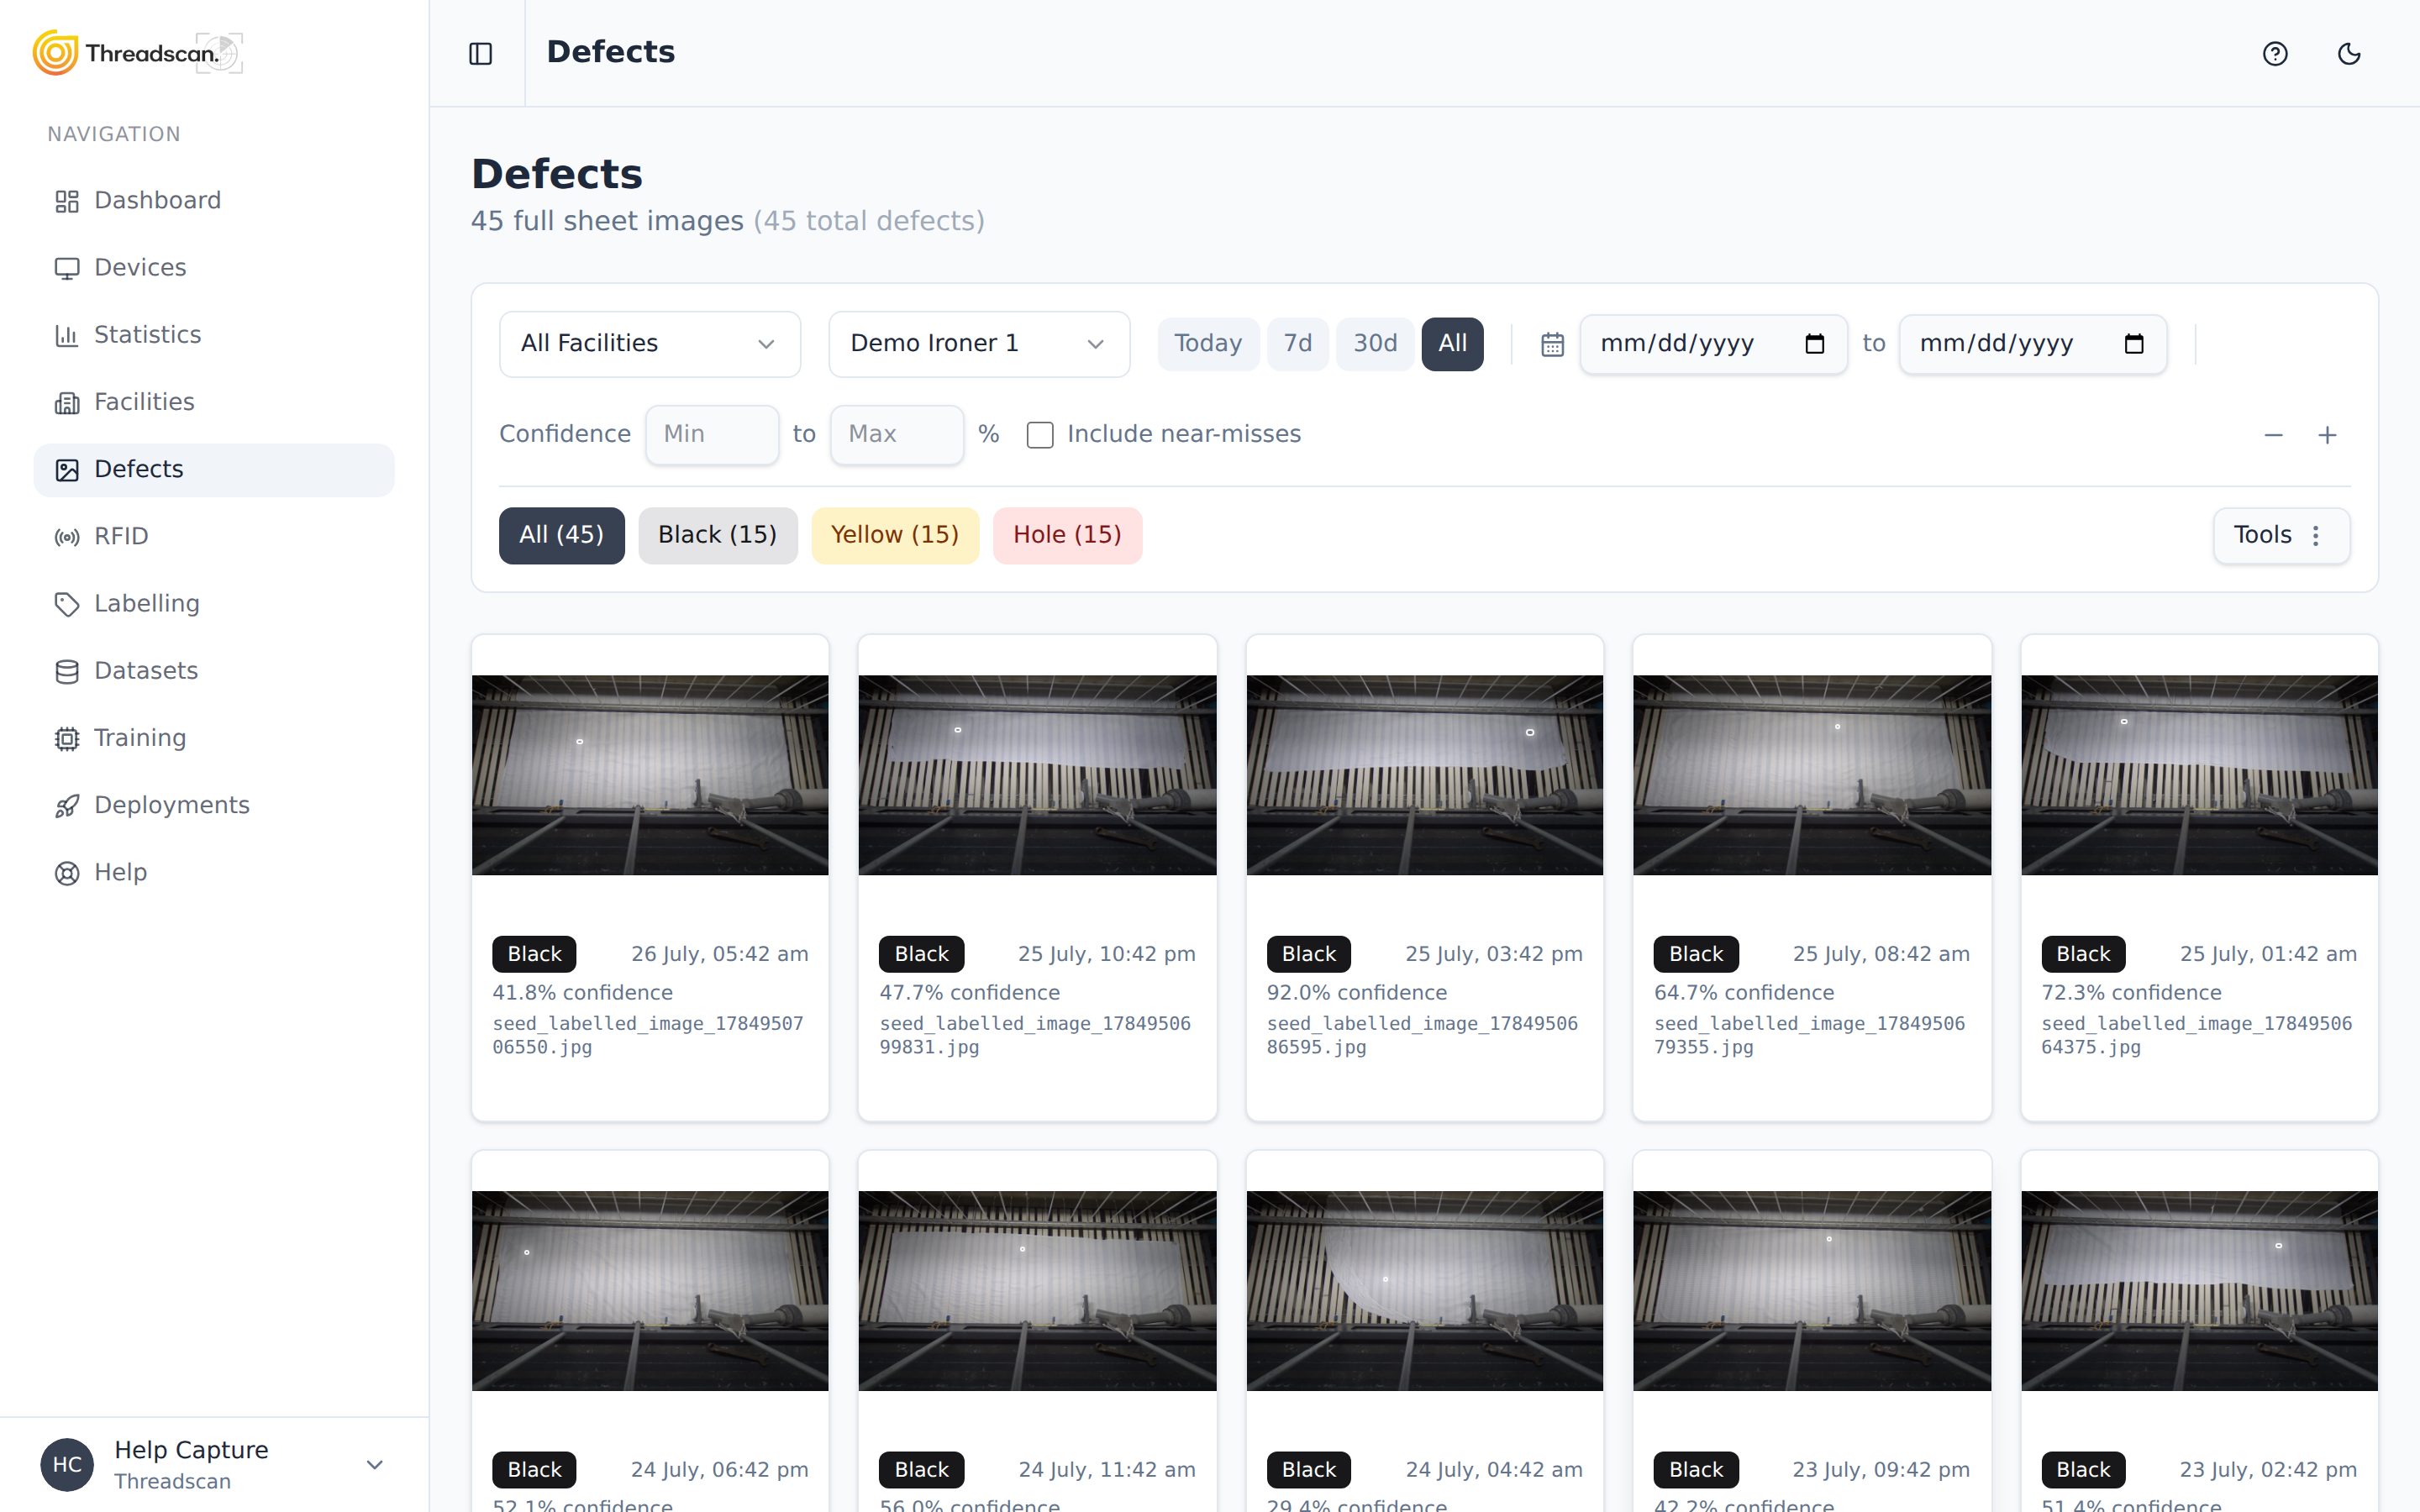Open thumbnail dated 25 July, 10:42 pm

tap(1037, 775)
